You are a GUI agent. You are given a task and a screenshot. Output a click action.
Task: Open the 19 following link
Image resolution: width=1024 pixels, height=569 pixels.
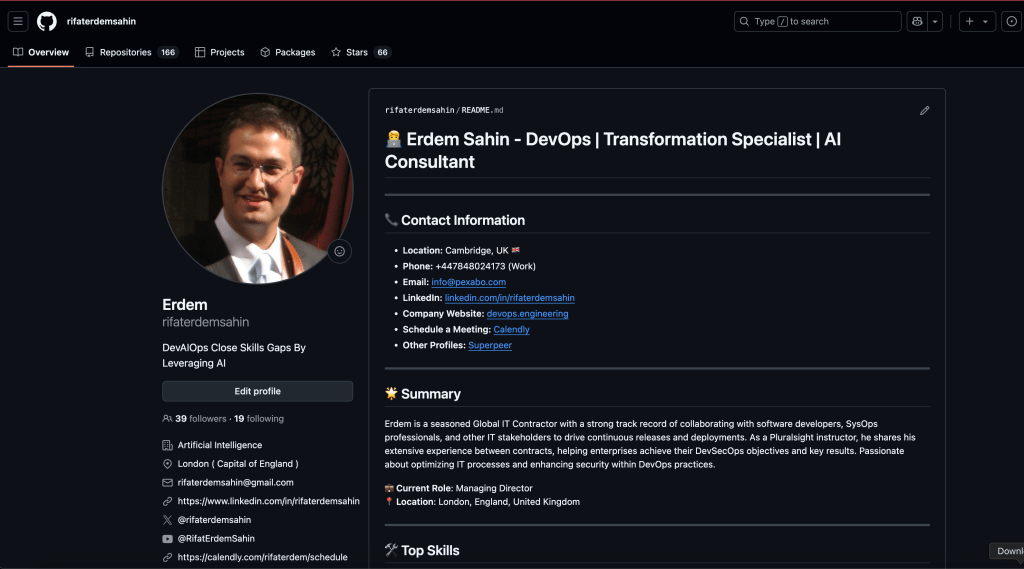point(259,419)
